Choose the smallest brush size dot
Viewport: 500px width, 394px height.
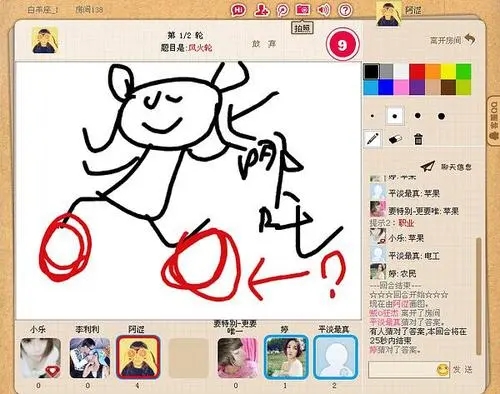click(x=372, y=116)
